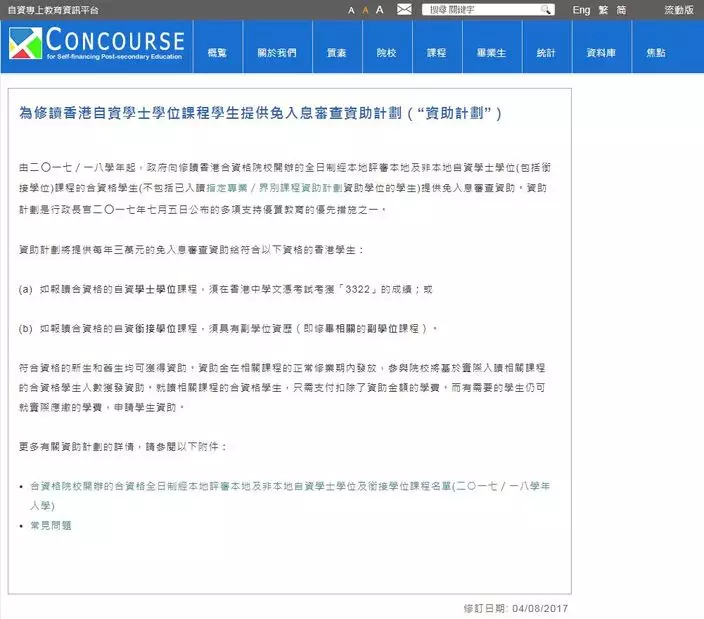
Task: Open the 畢業生 menu
Action: pyautogui.click(x=491, y=53)
